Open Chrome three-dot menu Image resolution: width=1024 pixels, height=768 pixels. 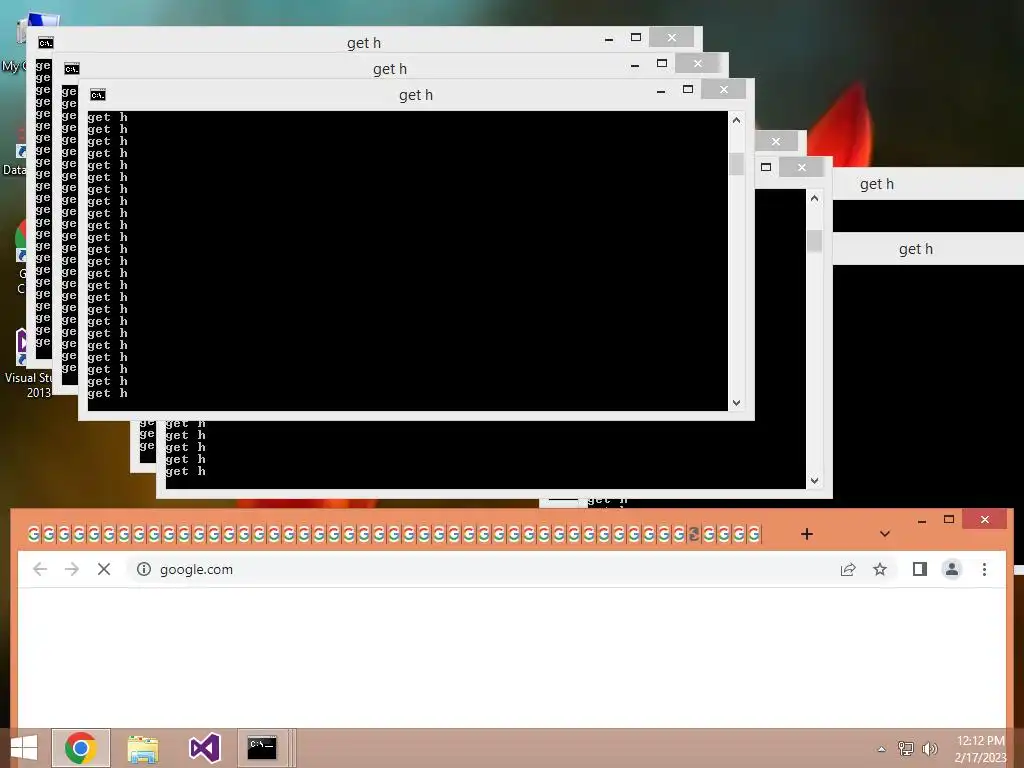[984, 569]
